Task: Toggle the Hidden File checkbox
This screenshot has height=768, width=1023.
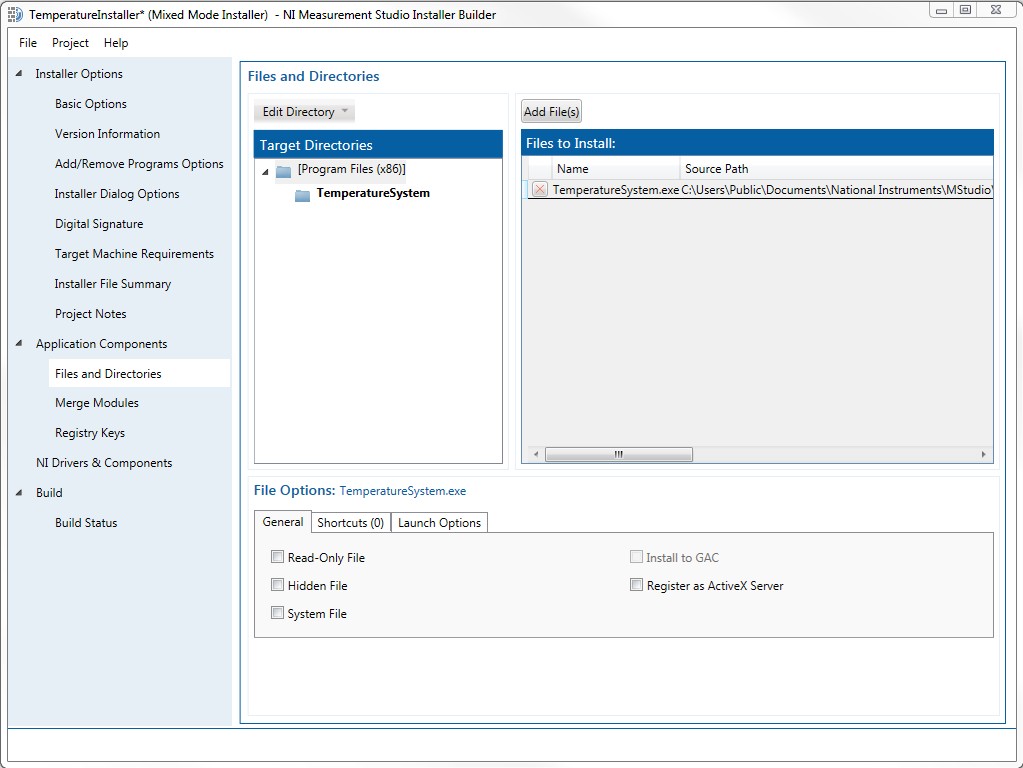Action: coord(278,585)
